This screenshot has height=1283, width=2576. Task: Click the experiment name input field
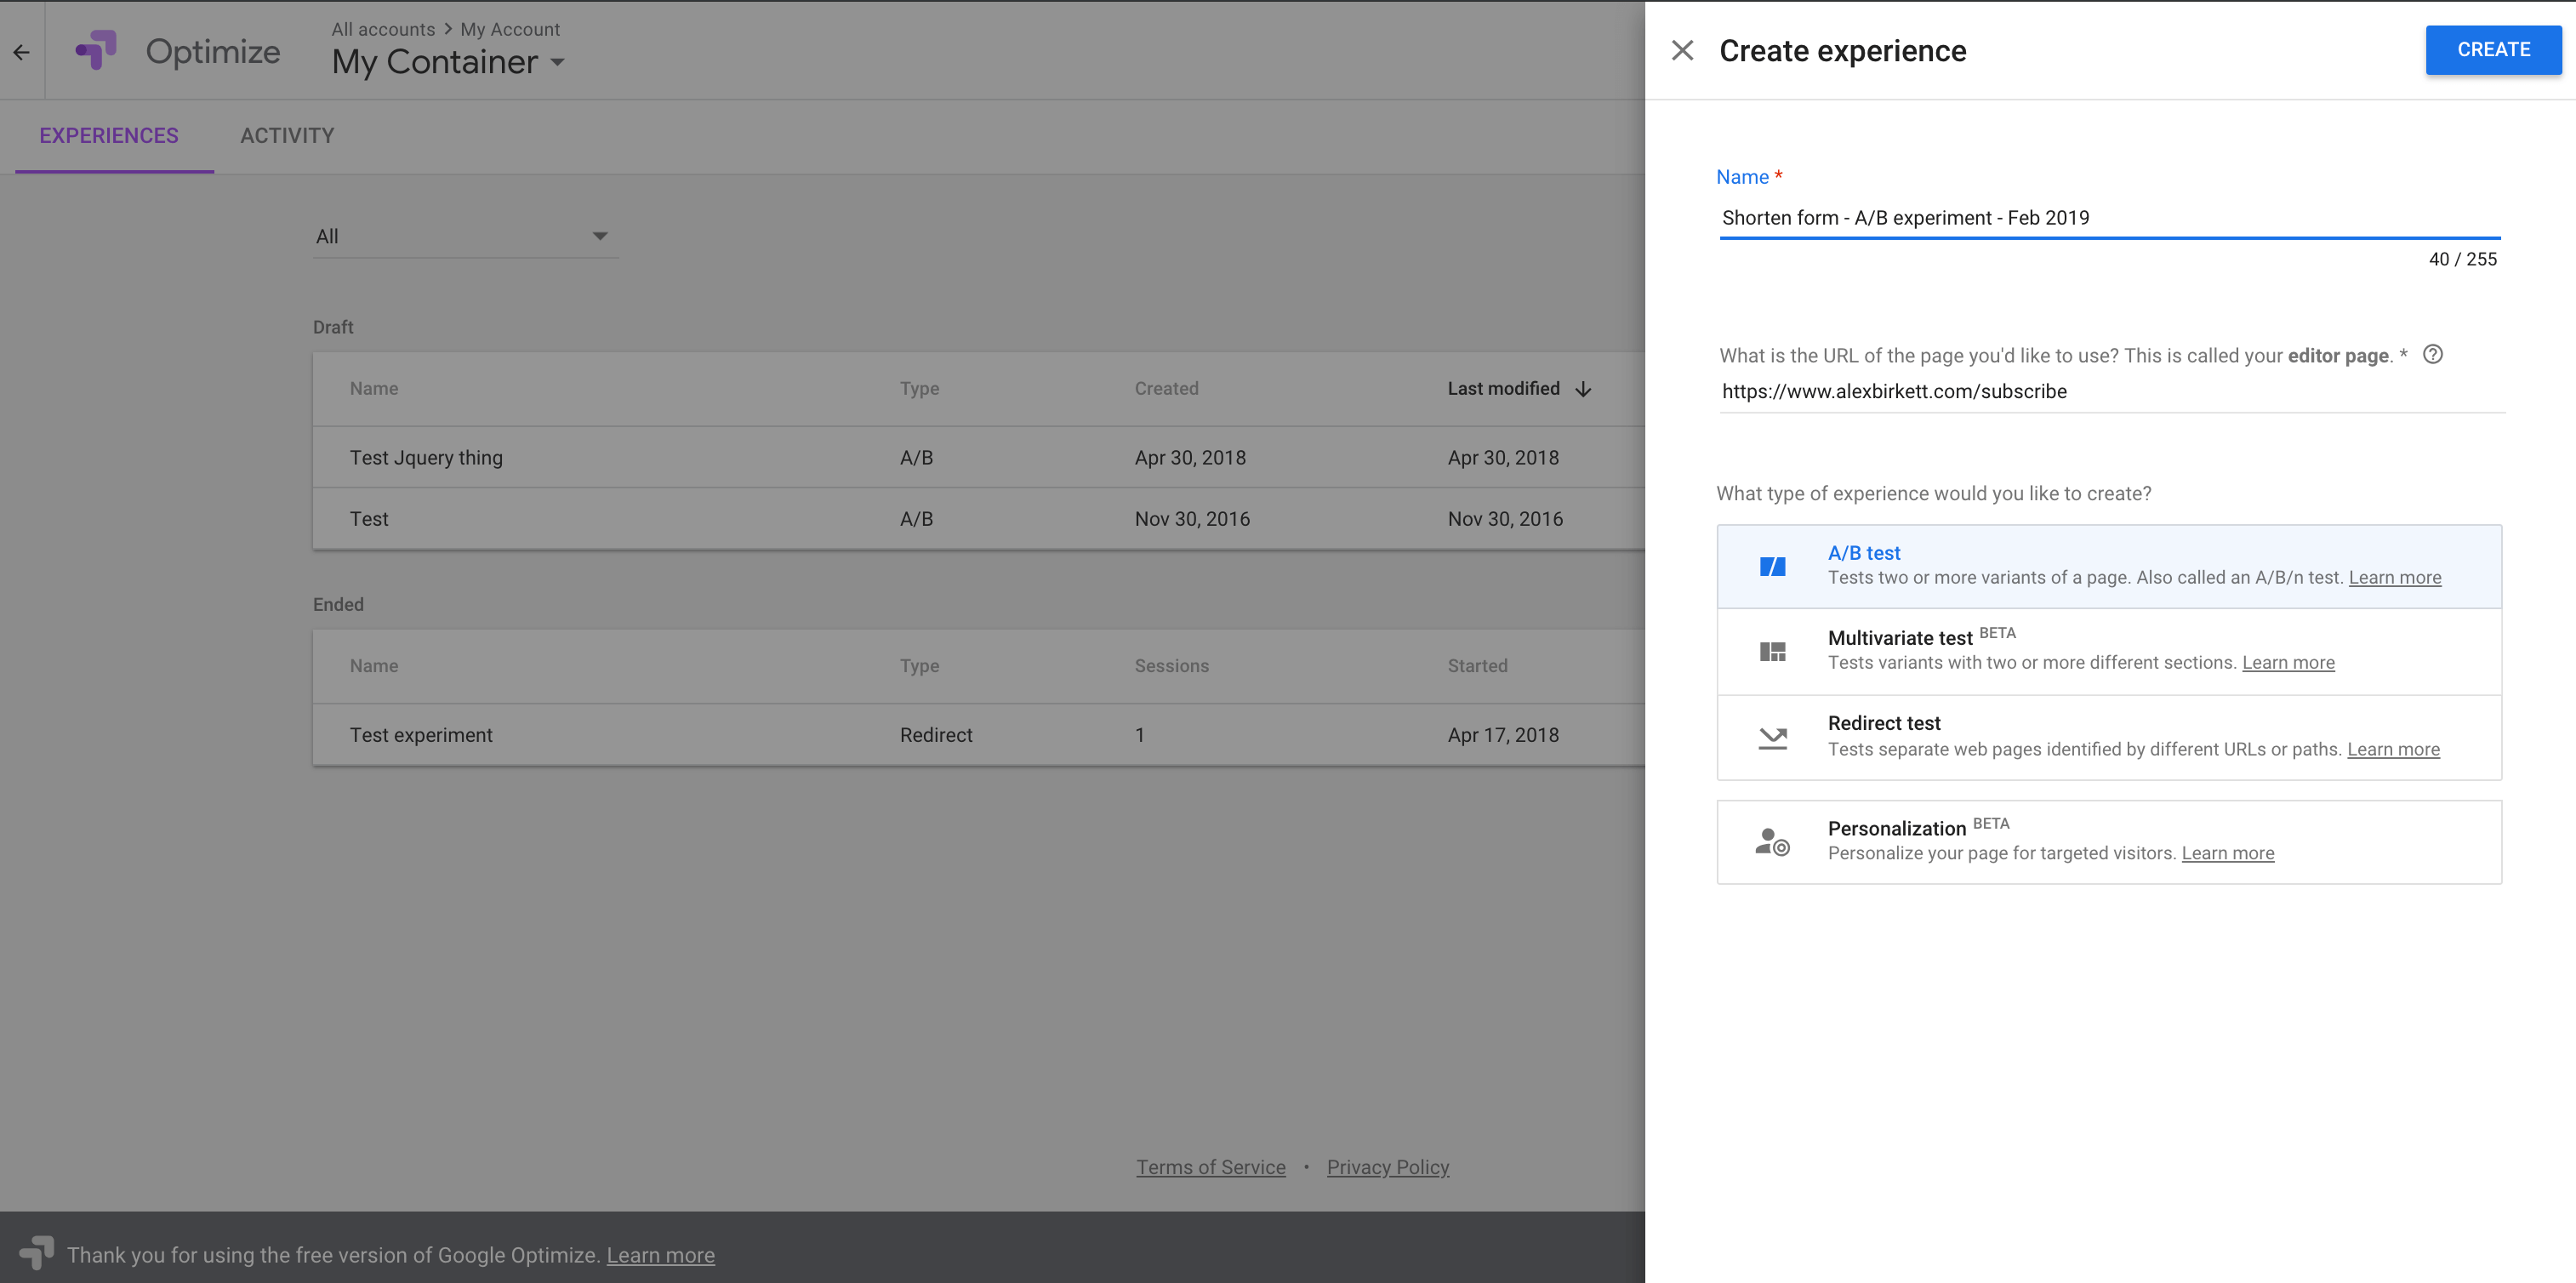pos(2108,215)
